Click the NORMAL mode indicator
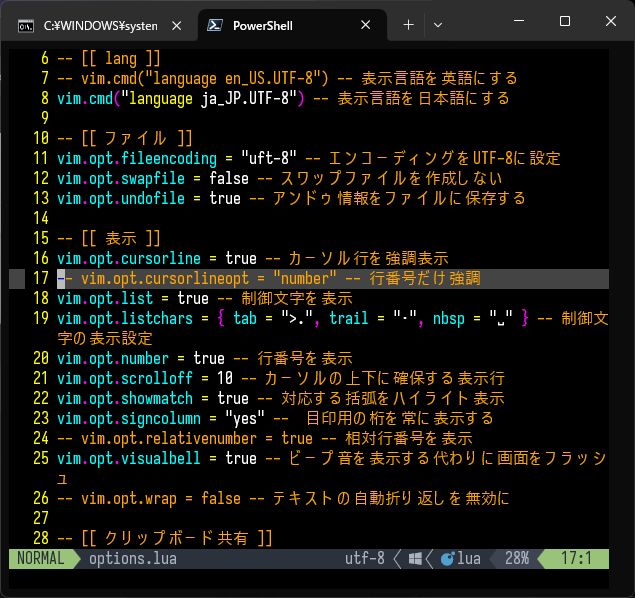The image size is (635, 598). point(40,559)
